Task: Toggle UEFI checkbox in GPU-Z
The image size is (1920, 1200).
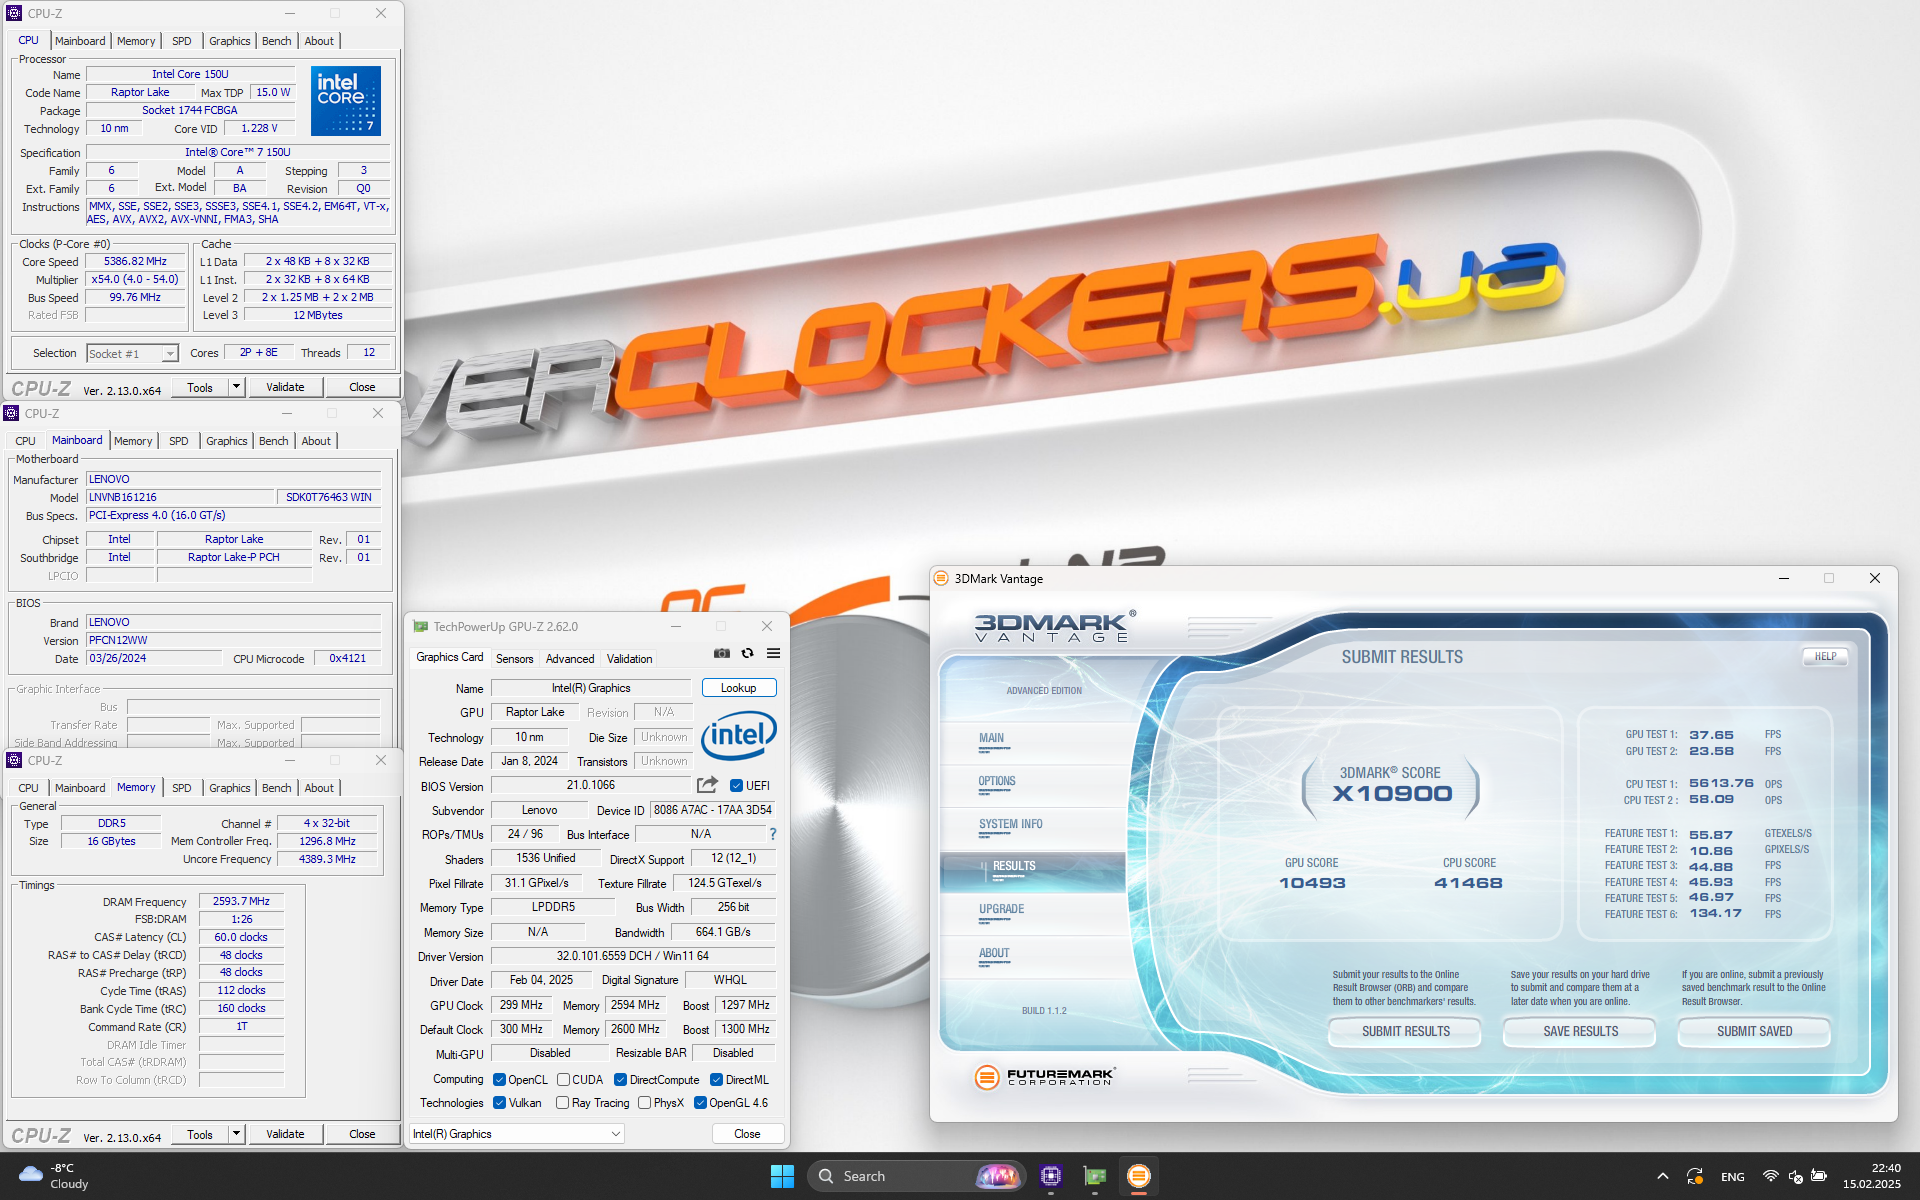Action: tap(736, 786)
